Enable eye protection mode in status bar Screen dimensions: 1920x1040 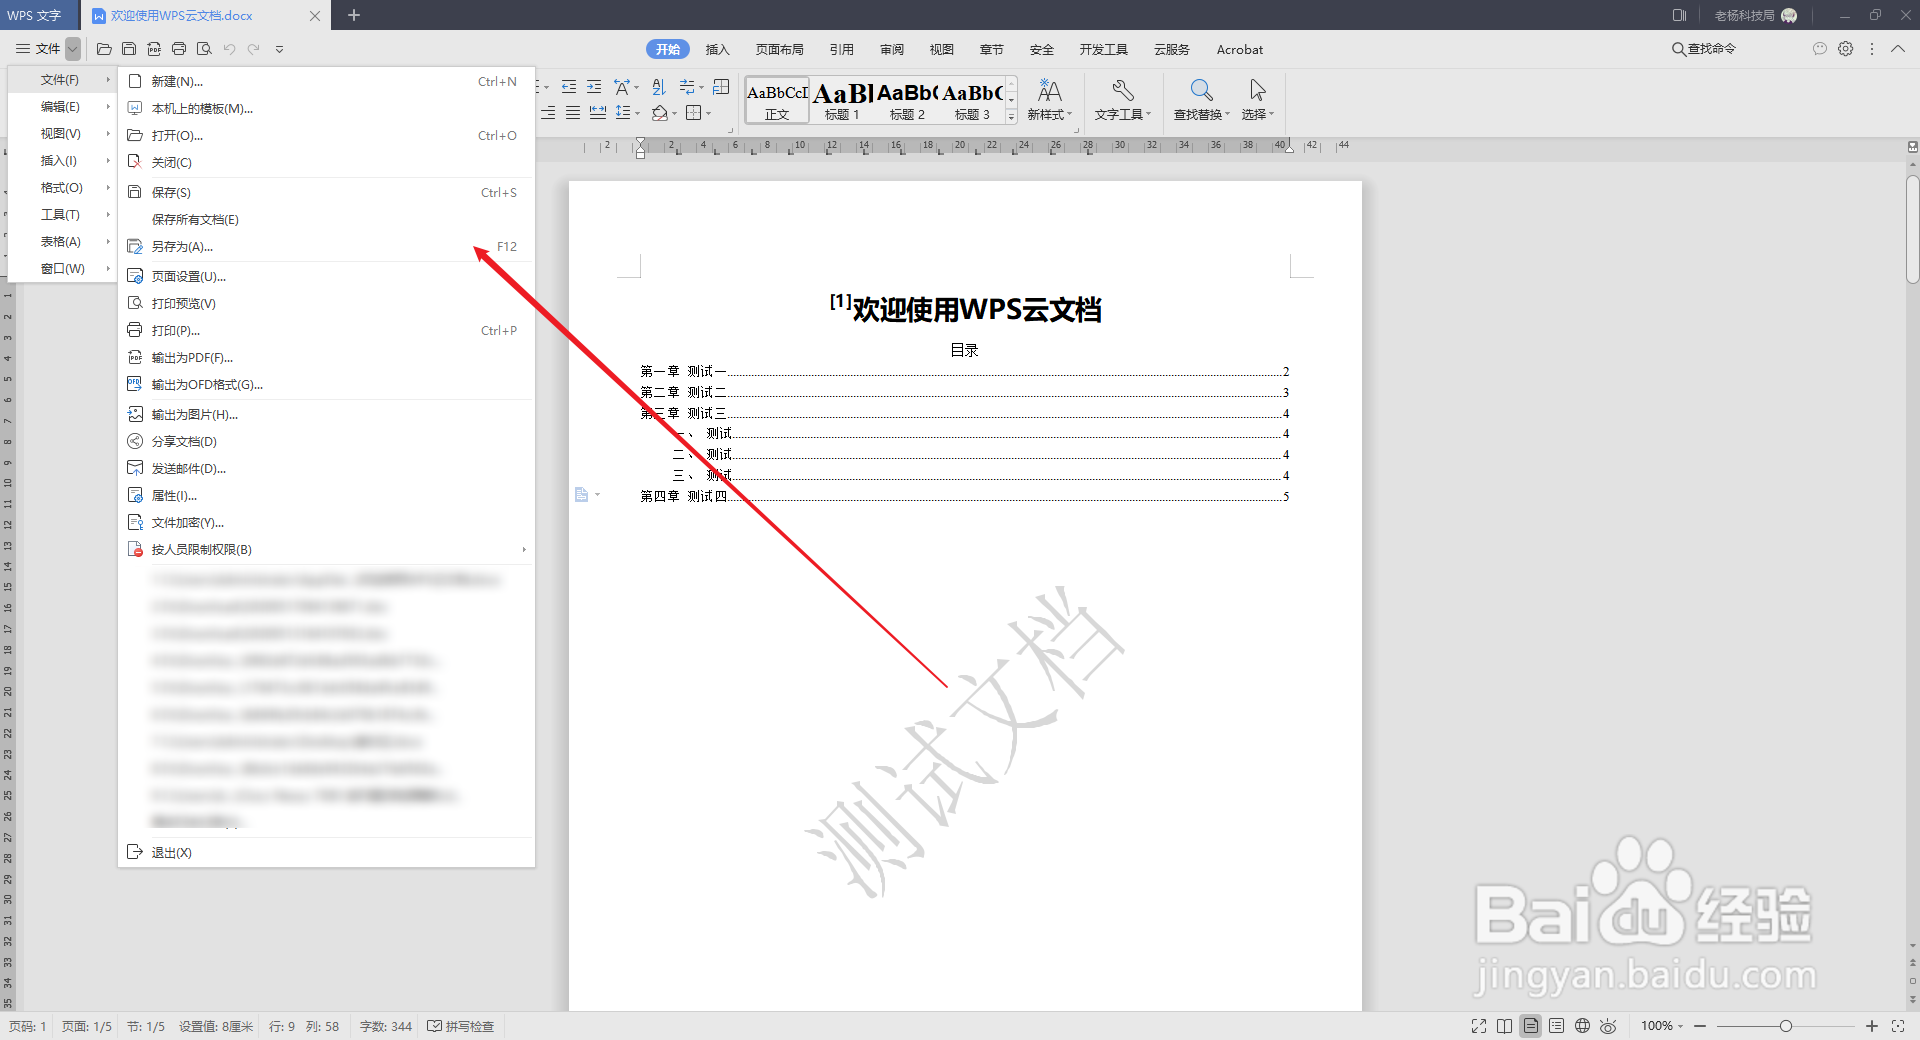(x=1609, y=1026)
